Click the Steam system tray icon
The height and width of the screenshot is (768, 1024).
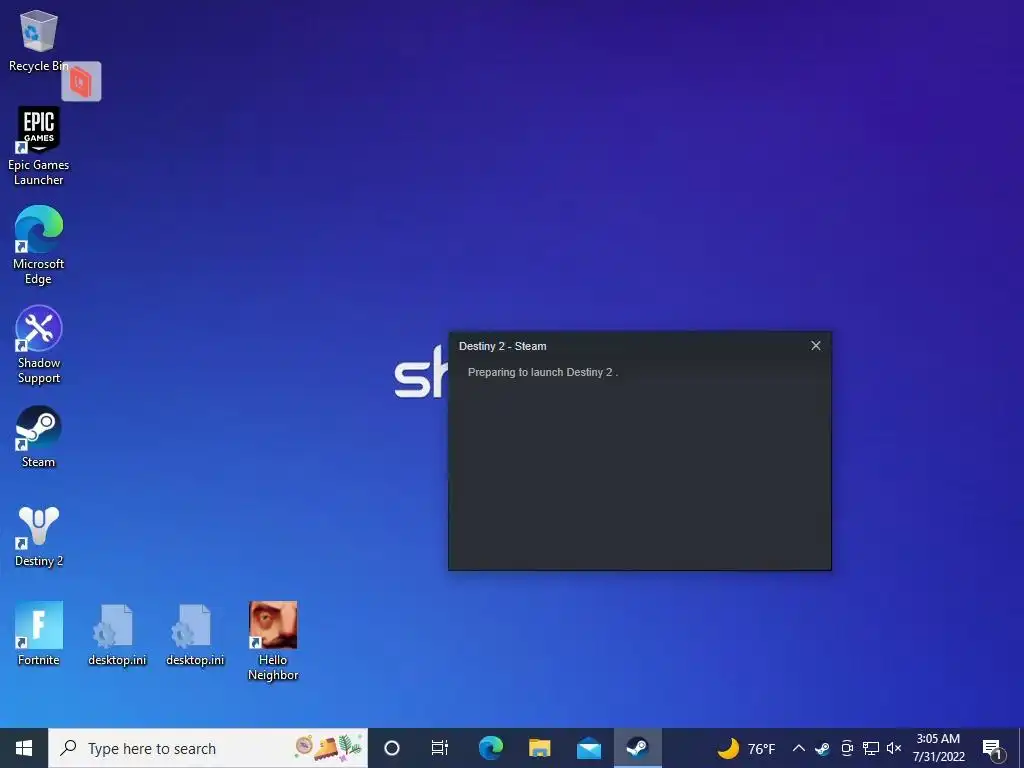(x=822, y=748)
